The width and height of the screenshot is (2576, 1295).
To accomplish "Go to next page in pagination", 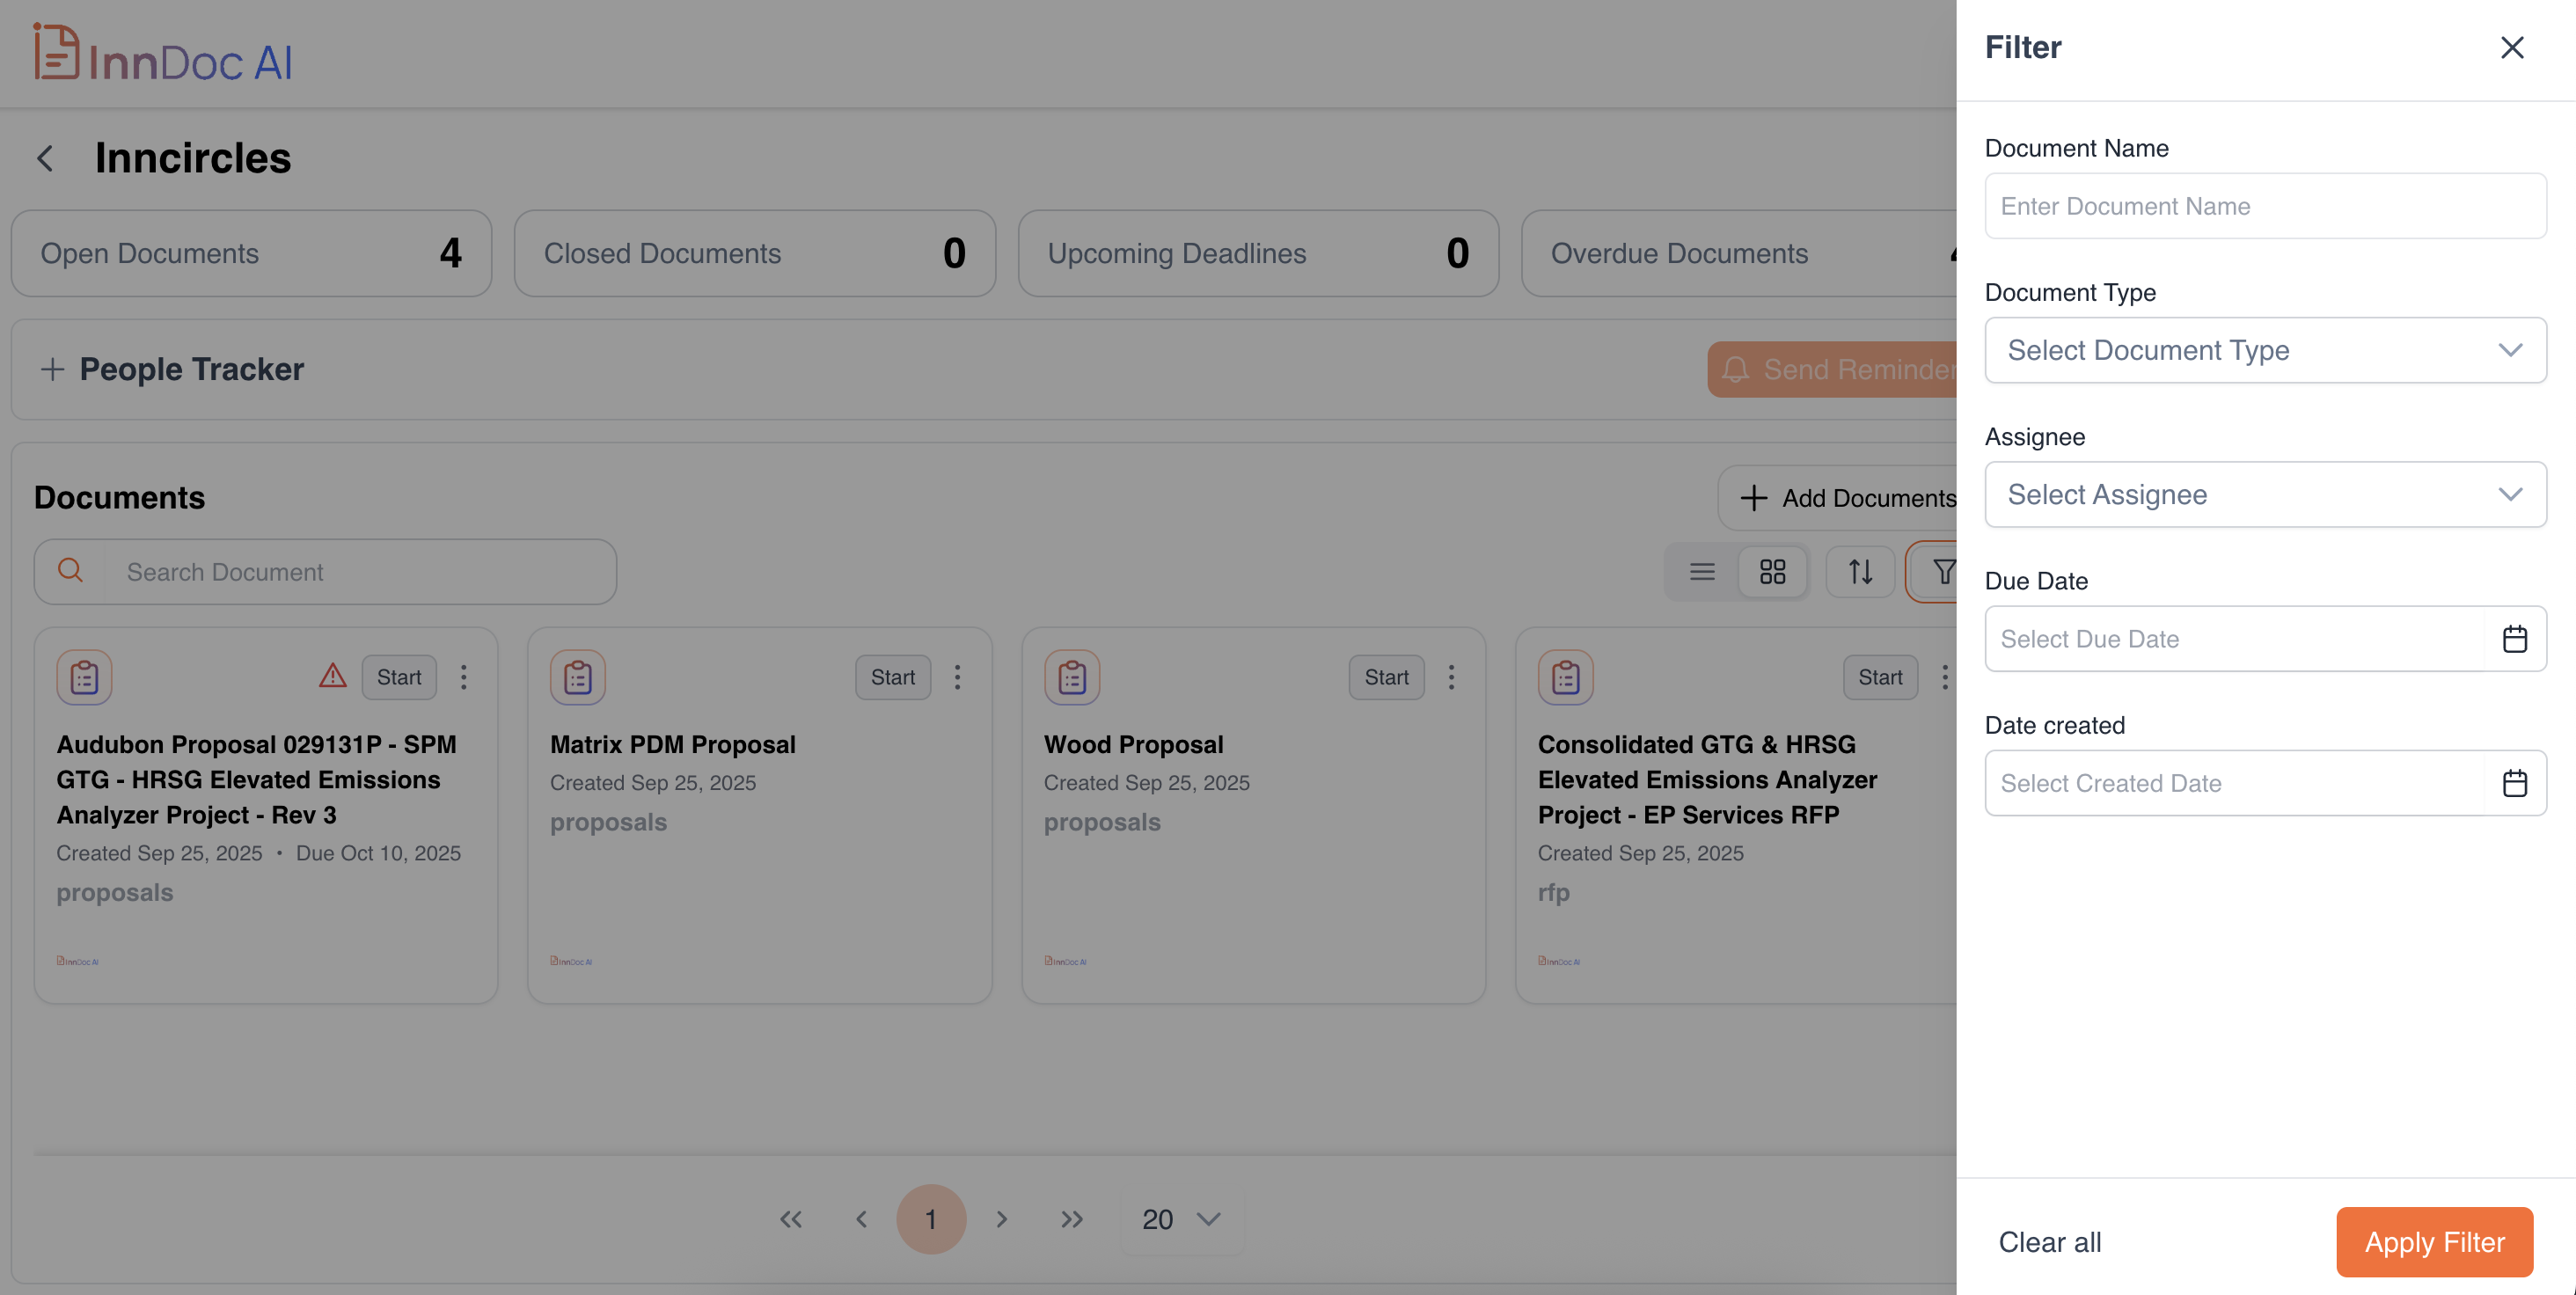I will click(1001, 1219).
